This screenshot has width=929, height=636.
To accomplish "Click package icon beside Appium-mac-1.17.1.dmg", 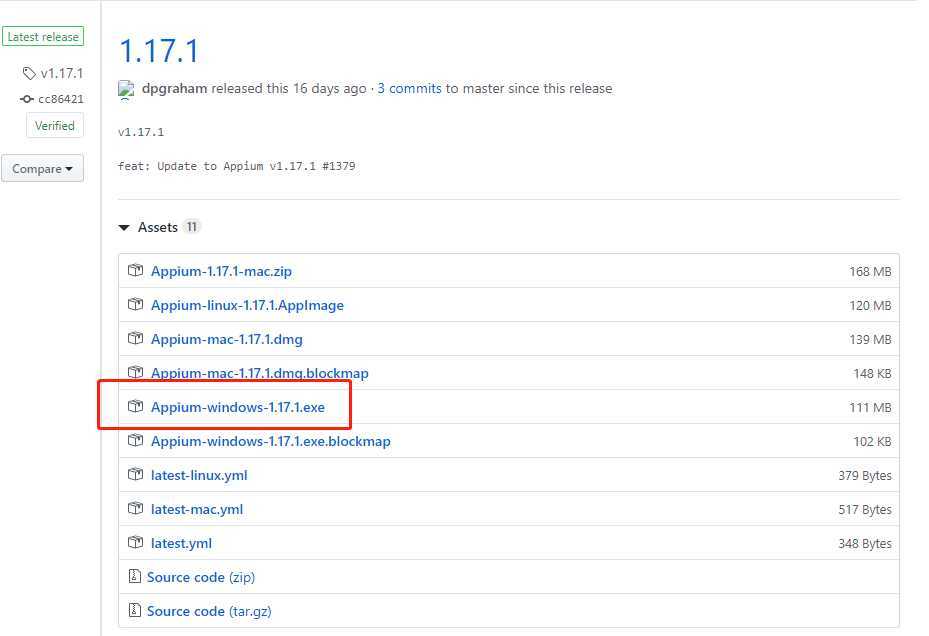I will 136,338.
